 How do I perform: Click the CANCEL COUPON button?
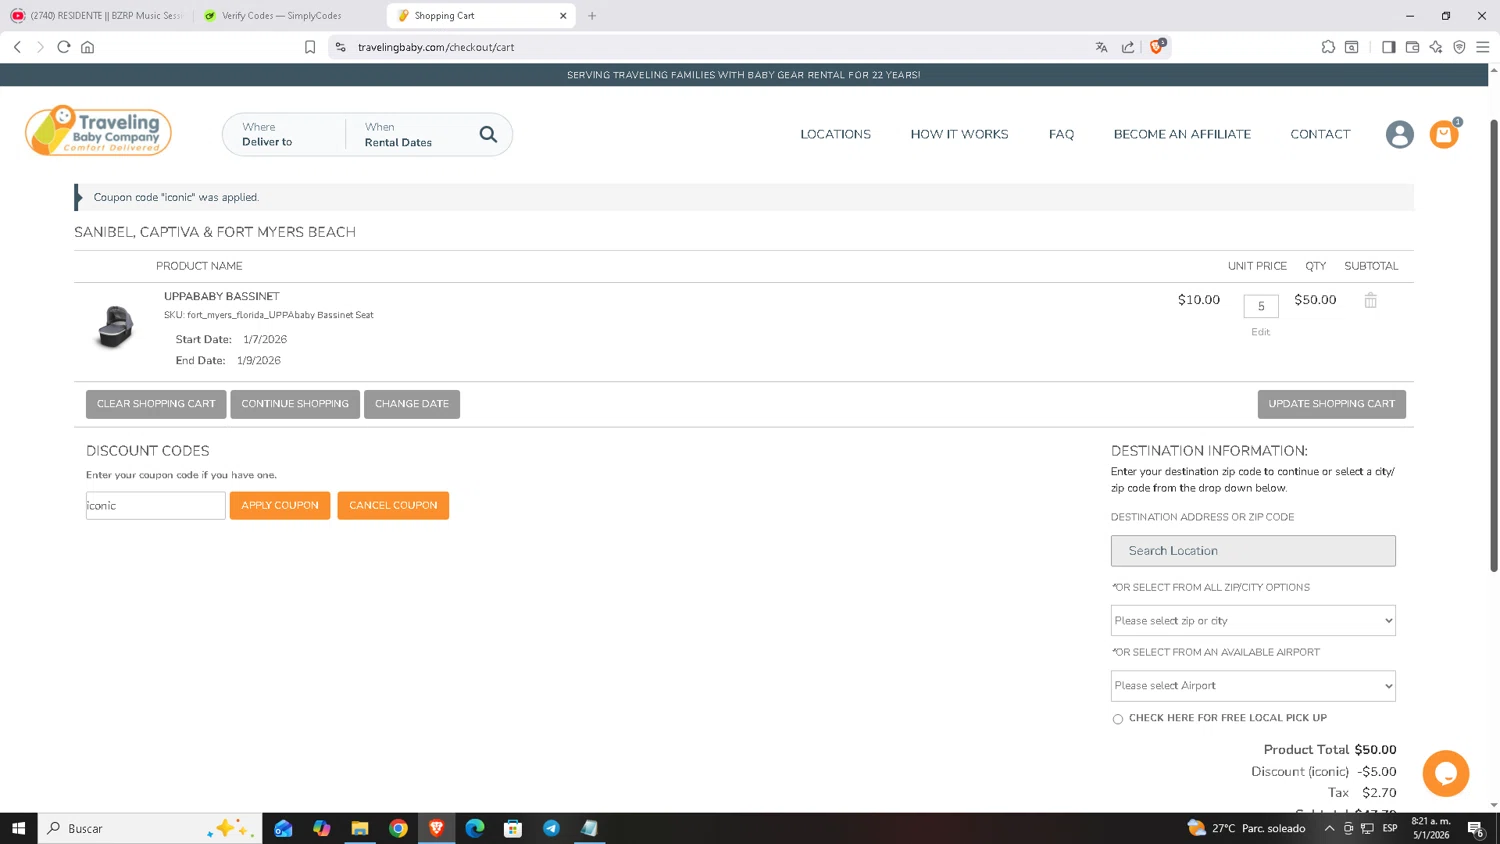pos(393,505)
